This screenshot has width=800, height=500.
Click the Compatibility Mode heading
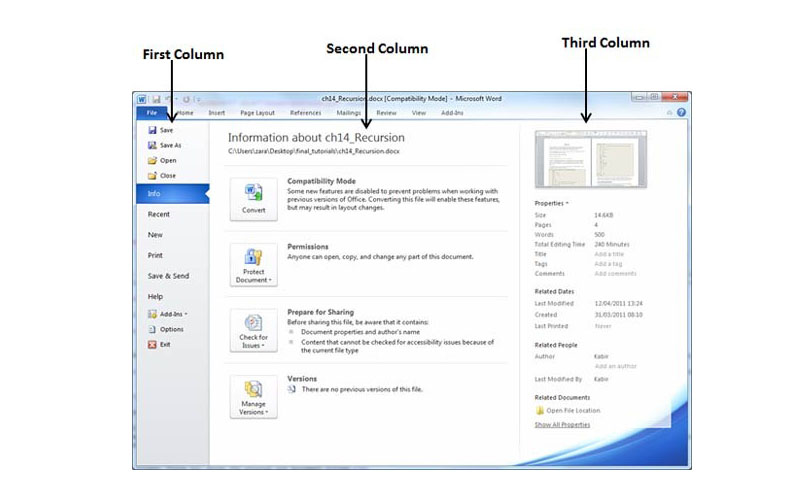[321, 181]
